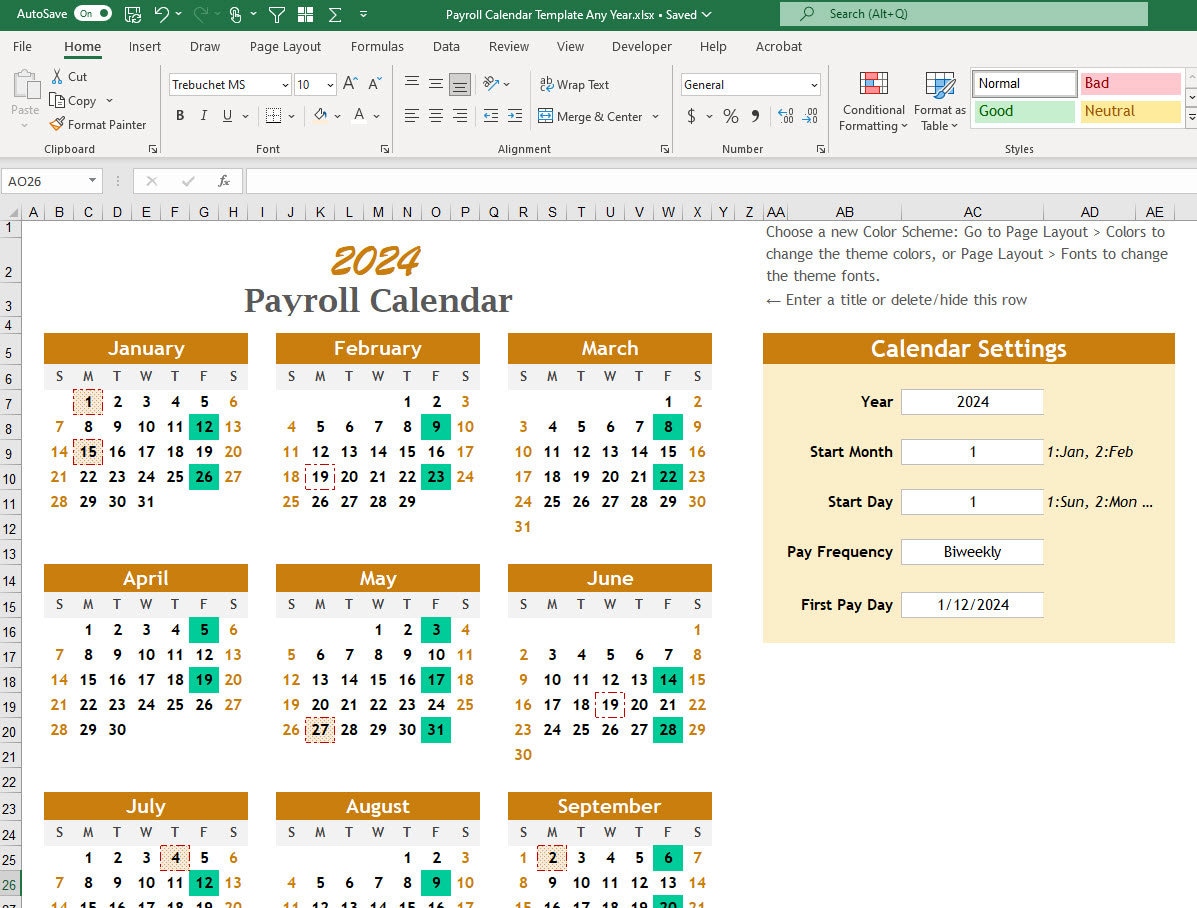Click Format Painter

tap(98, 124)
